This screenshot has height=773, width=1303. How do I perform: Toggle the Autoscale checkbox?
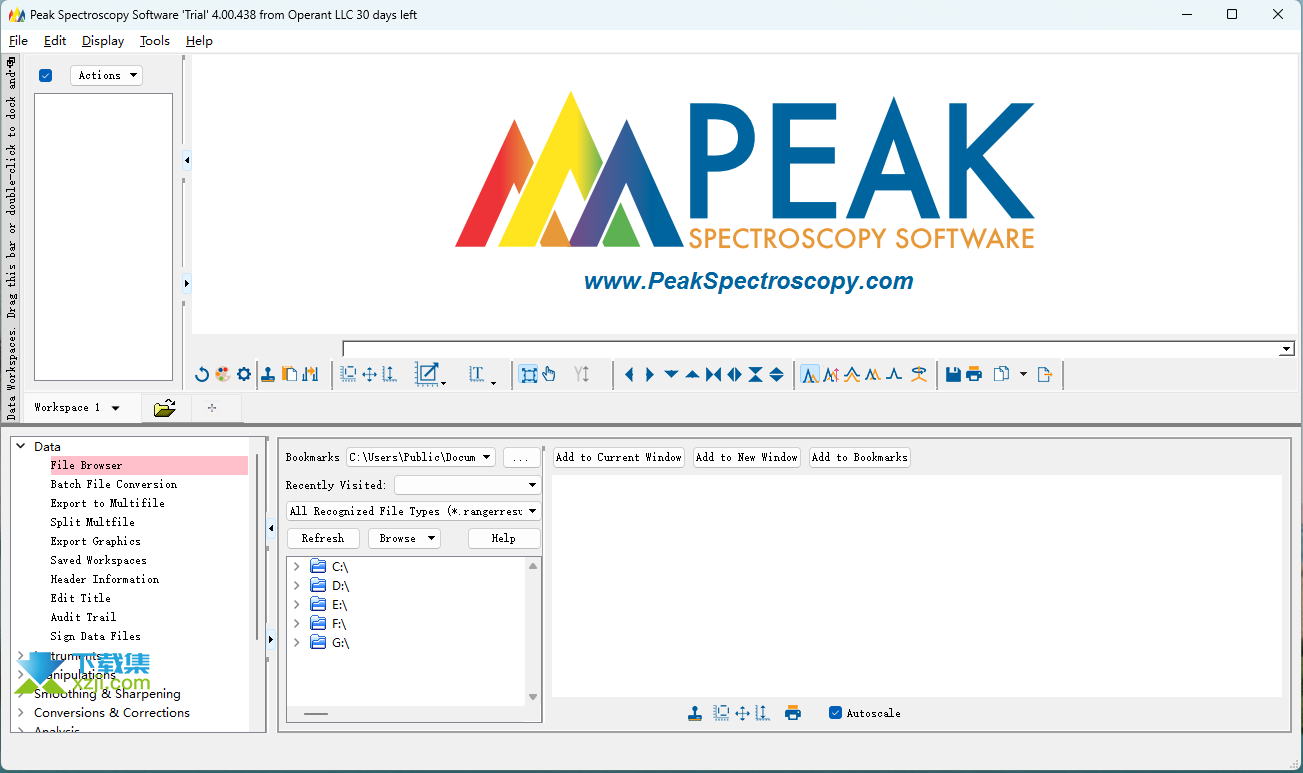(835, 713)
